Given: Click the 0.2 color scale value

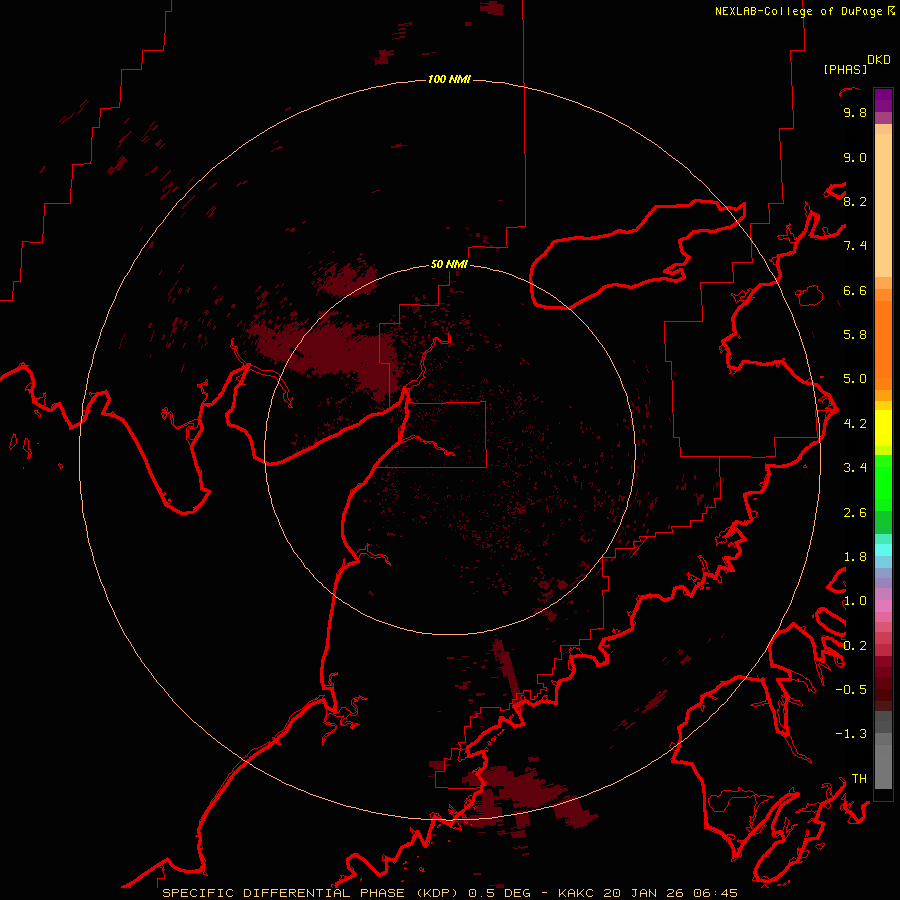Looking at the screenshot, I should click(x=855, y=646).
